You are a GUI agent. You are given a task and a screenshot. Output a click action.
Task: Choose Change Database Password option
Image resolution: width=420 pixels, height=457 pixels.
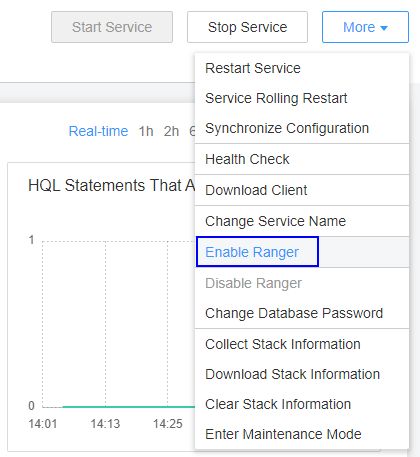pyautogui.click(x=302, y=313)
